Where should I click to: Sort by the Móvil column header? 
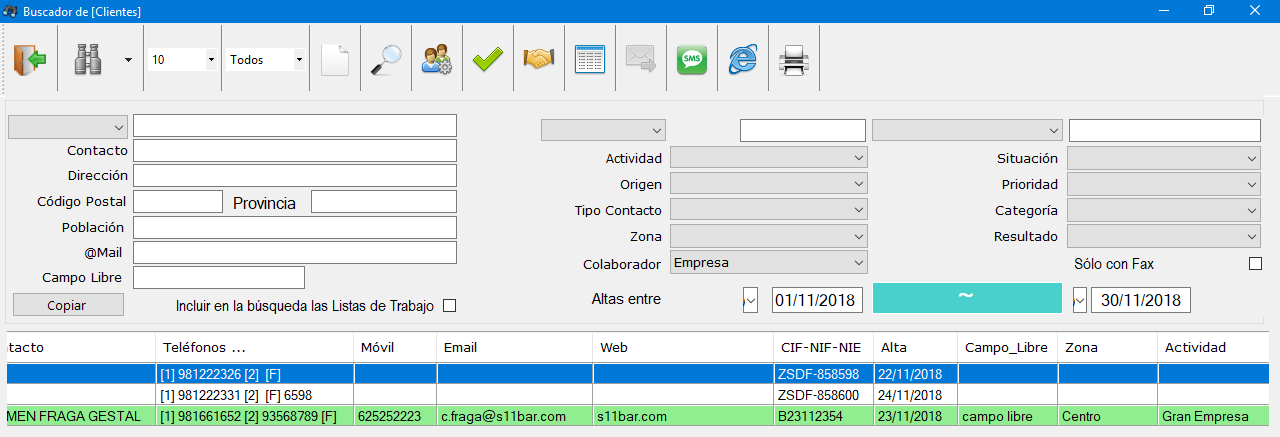(395, 347)
